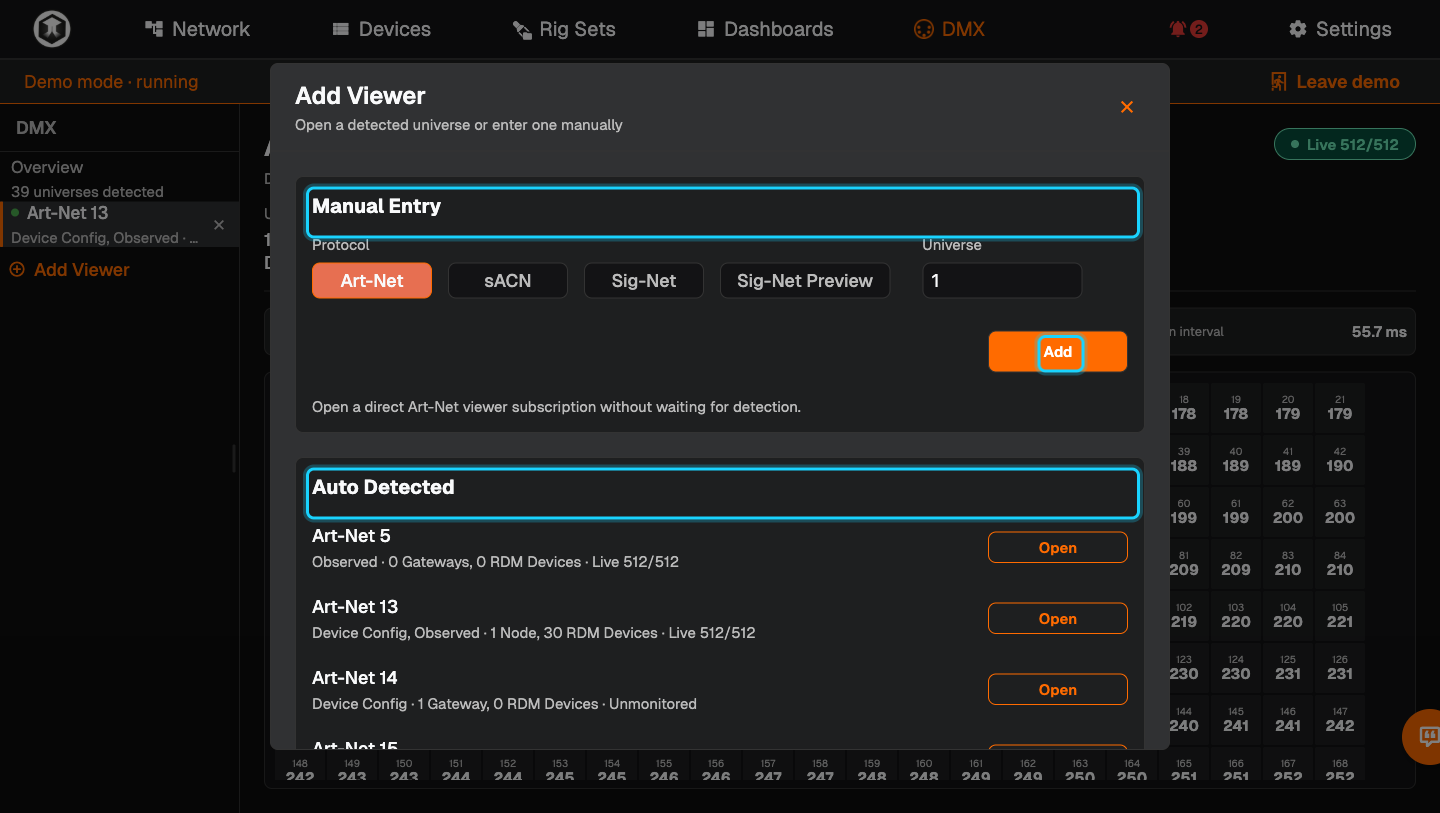This screenshot has height=813, width=1440.
Task: Go to the Dashboards tab
Action: click(765, 29)
